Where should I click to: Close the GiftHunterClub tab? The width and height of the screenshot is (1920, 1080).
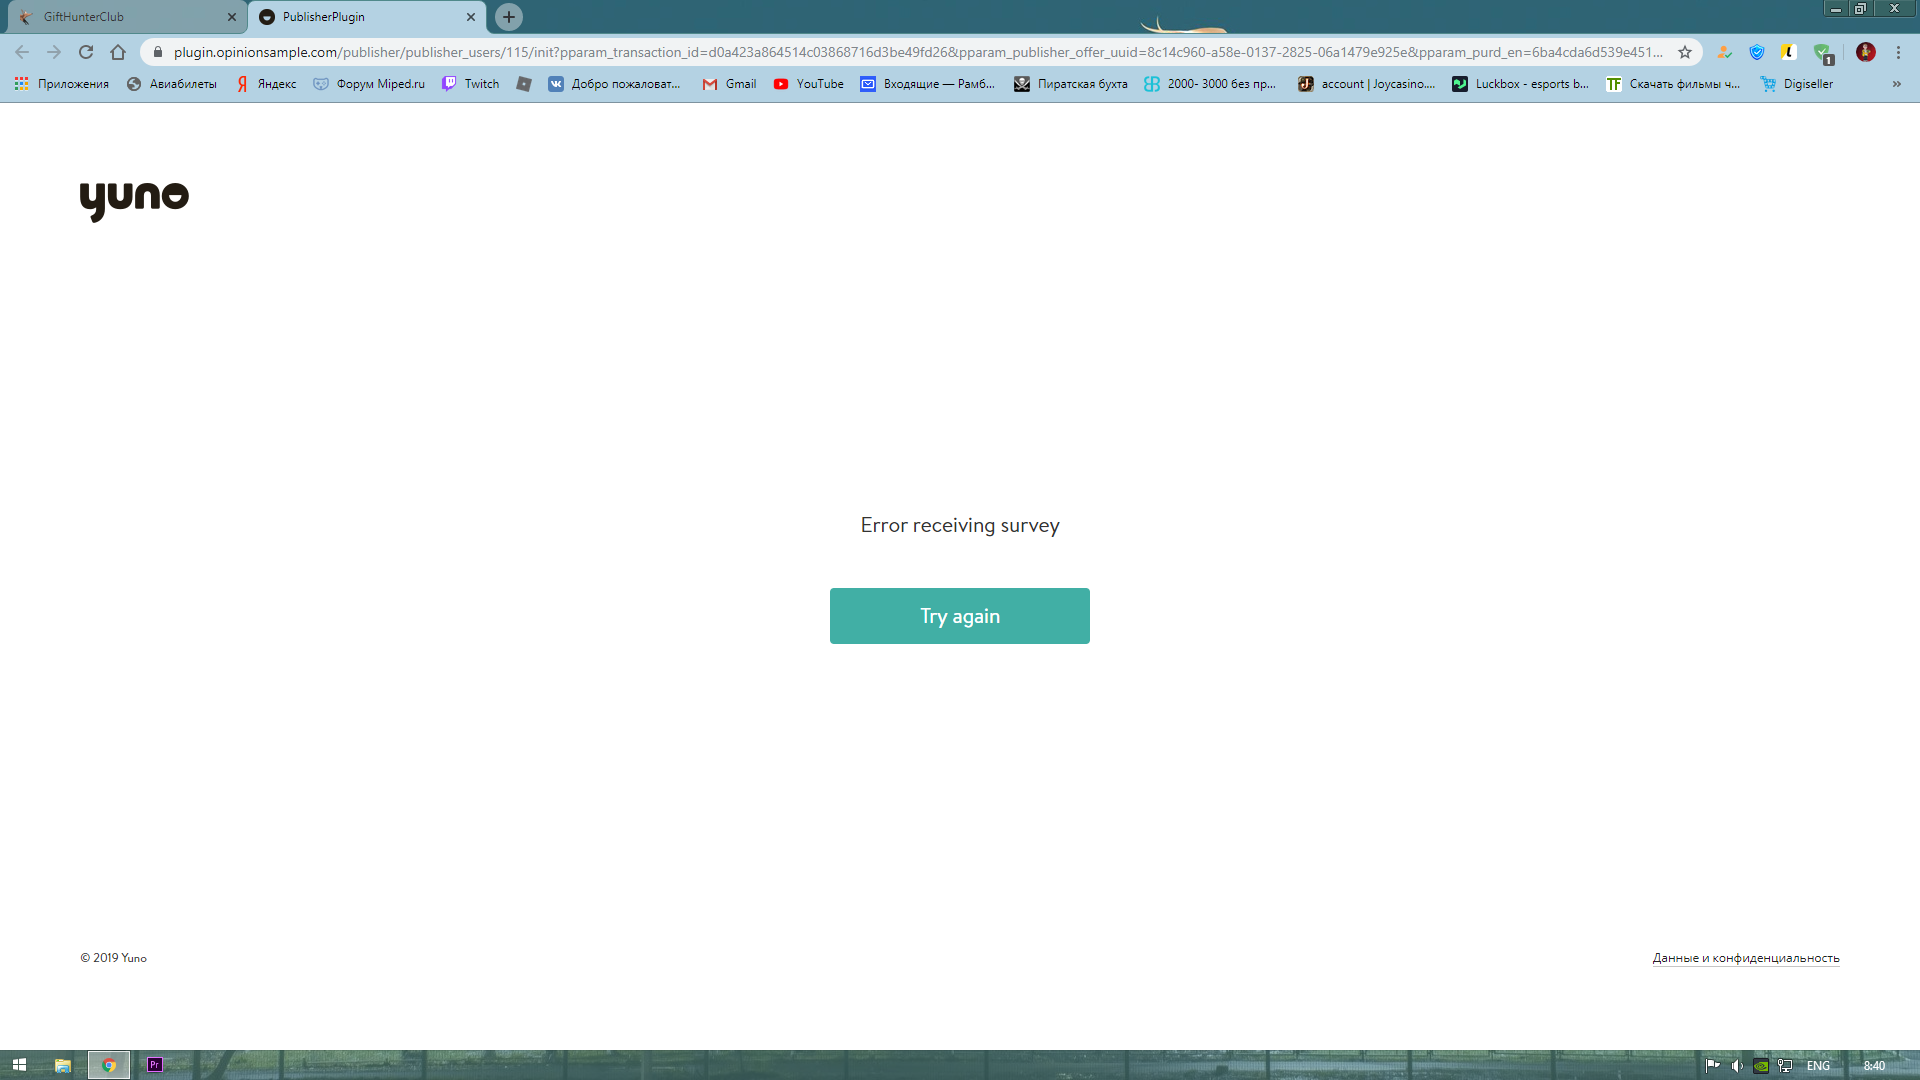(232, 17)
